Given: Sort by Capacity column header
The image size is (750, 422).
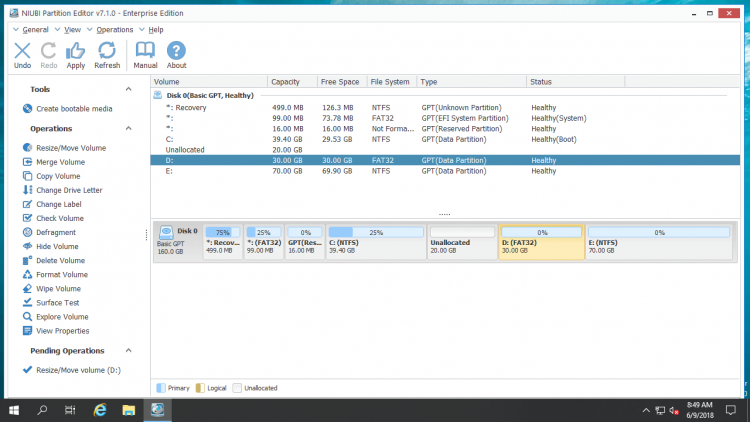Looking at the screenshot, I should pyautogui.click(x=292, y=82).
